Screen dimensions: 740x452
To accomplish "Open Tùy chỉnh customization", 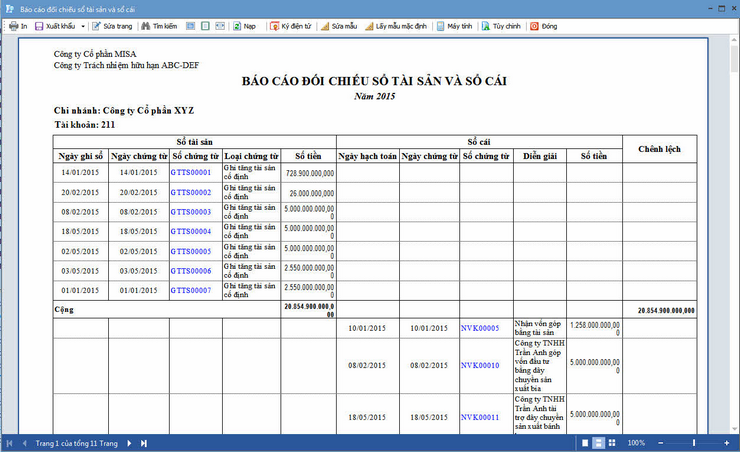I will pos(501,26).
